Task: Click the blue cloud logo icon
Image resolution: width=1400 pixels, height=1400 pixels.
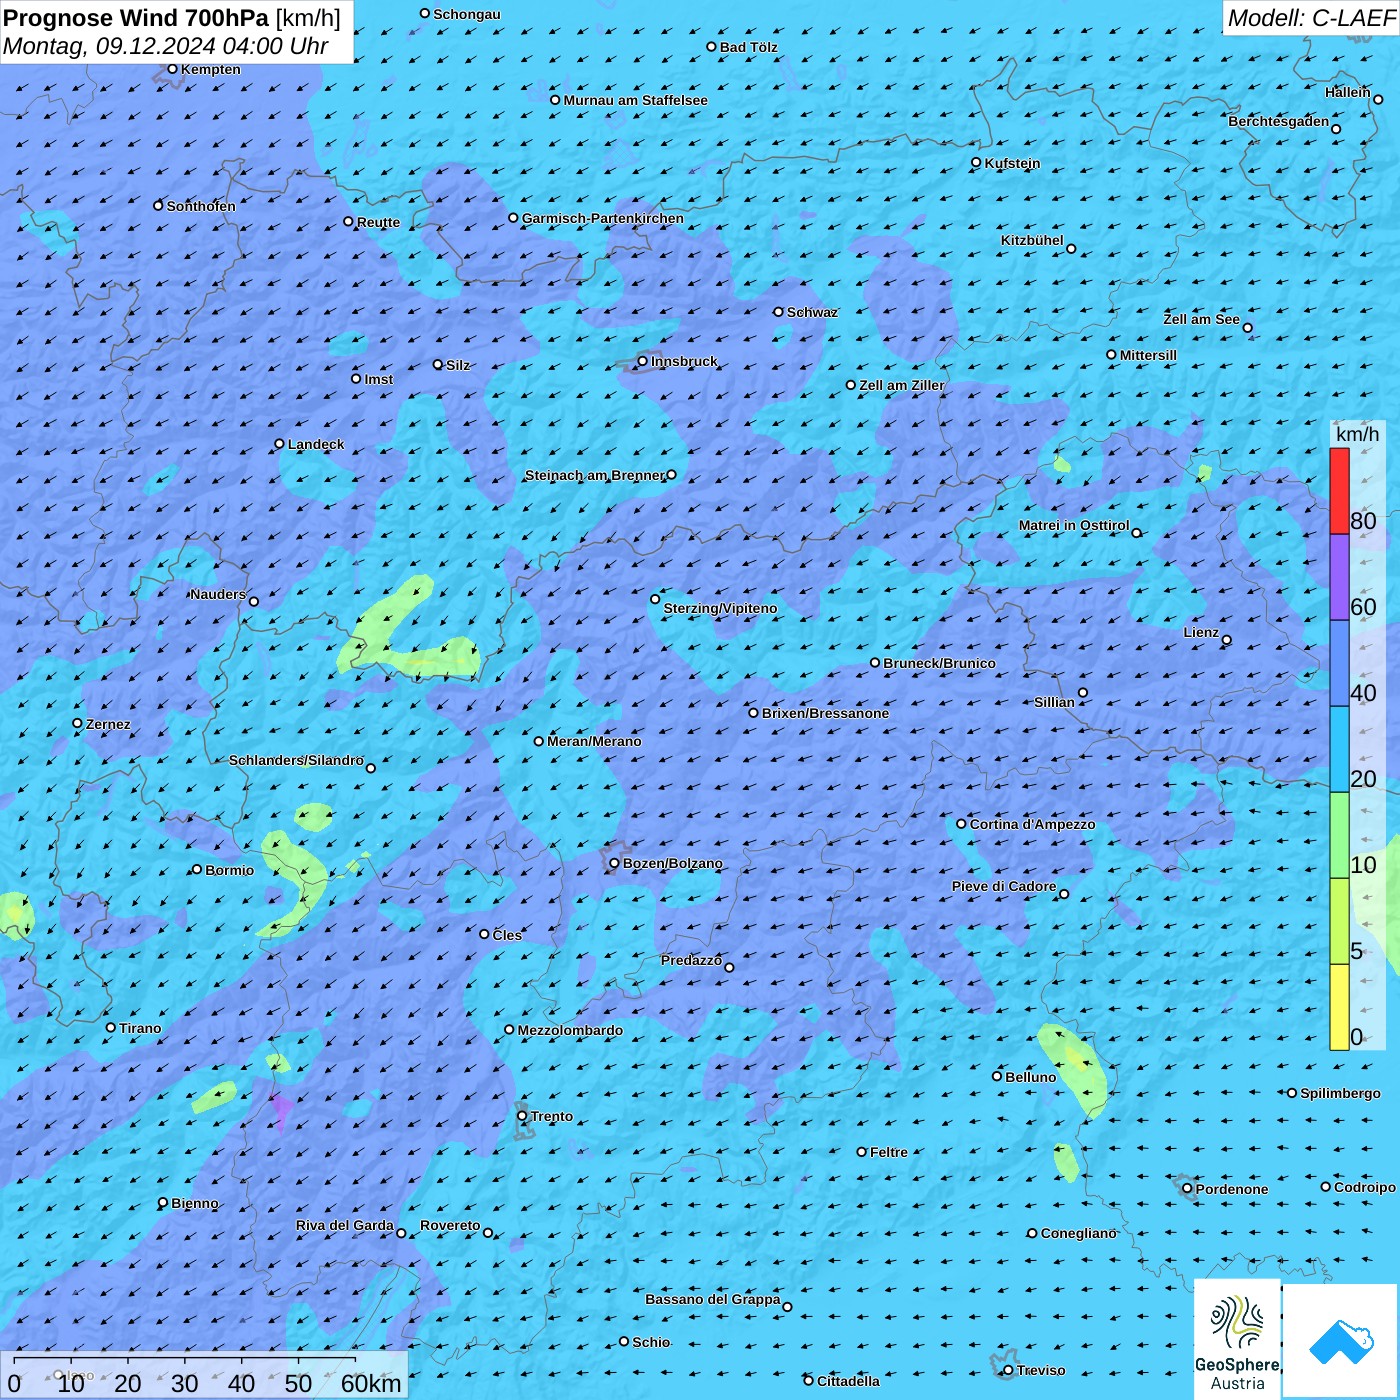Action: point(1340,1341)
